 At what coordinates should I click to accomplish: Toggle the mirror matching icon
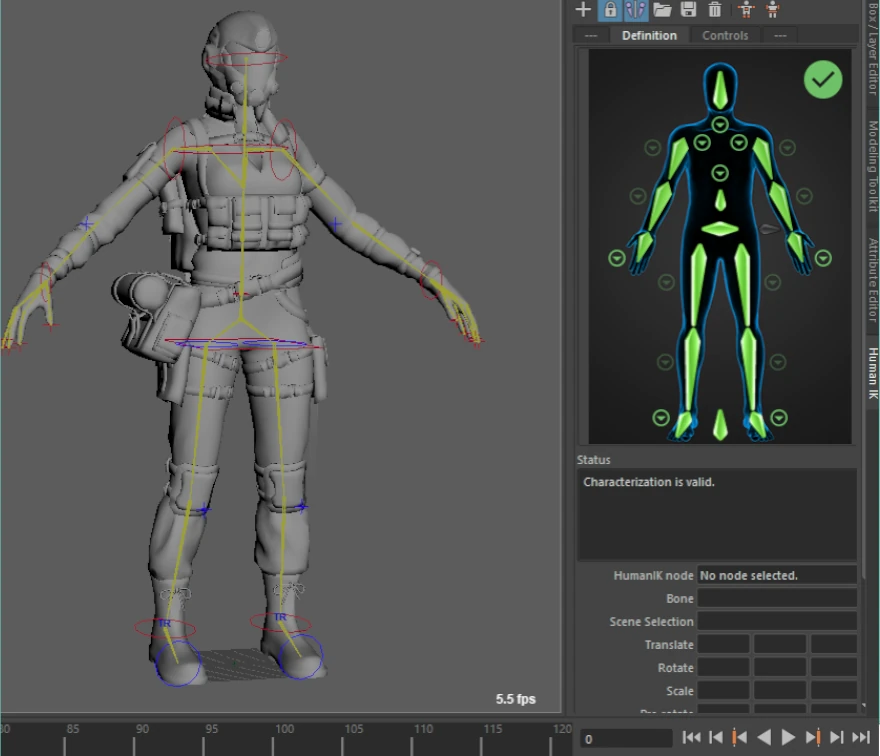pyautogui.click(x=636, y=10)
